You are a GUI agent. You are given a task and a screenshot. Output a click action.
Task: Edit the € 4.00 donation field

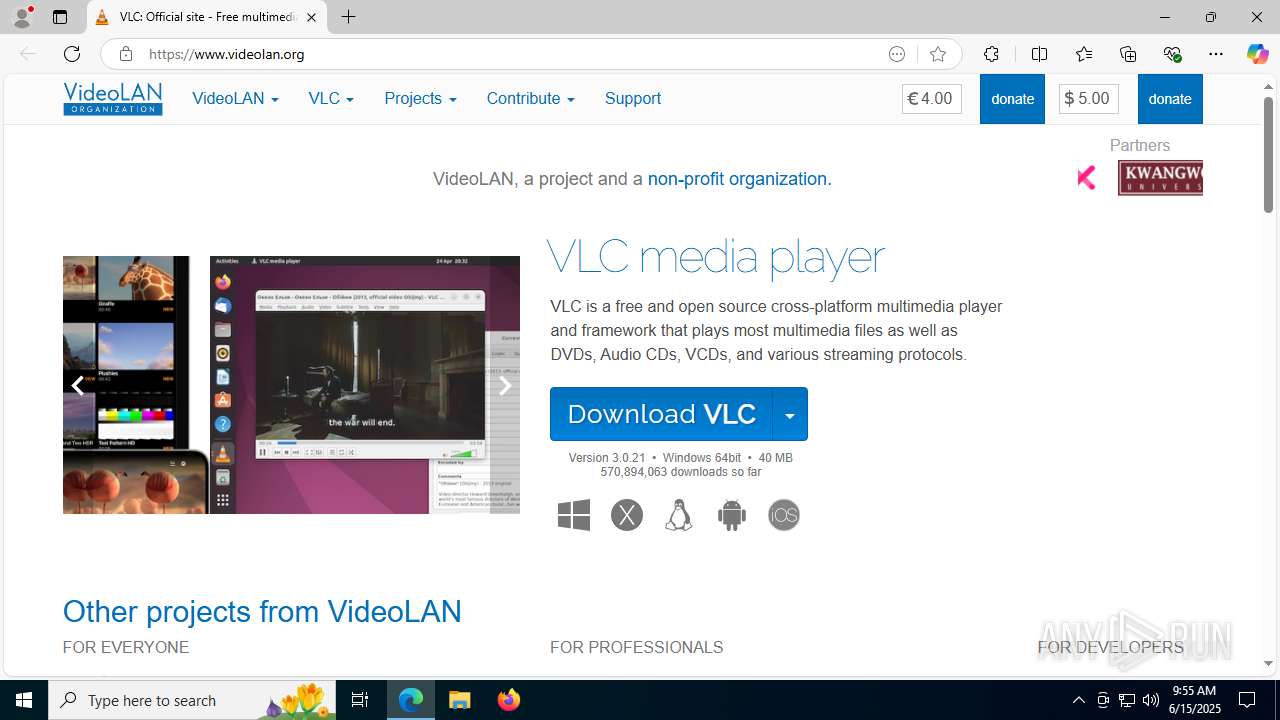point(932,99)
